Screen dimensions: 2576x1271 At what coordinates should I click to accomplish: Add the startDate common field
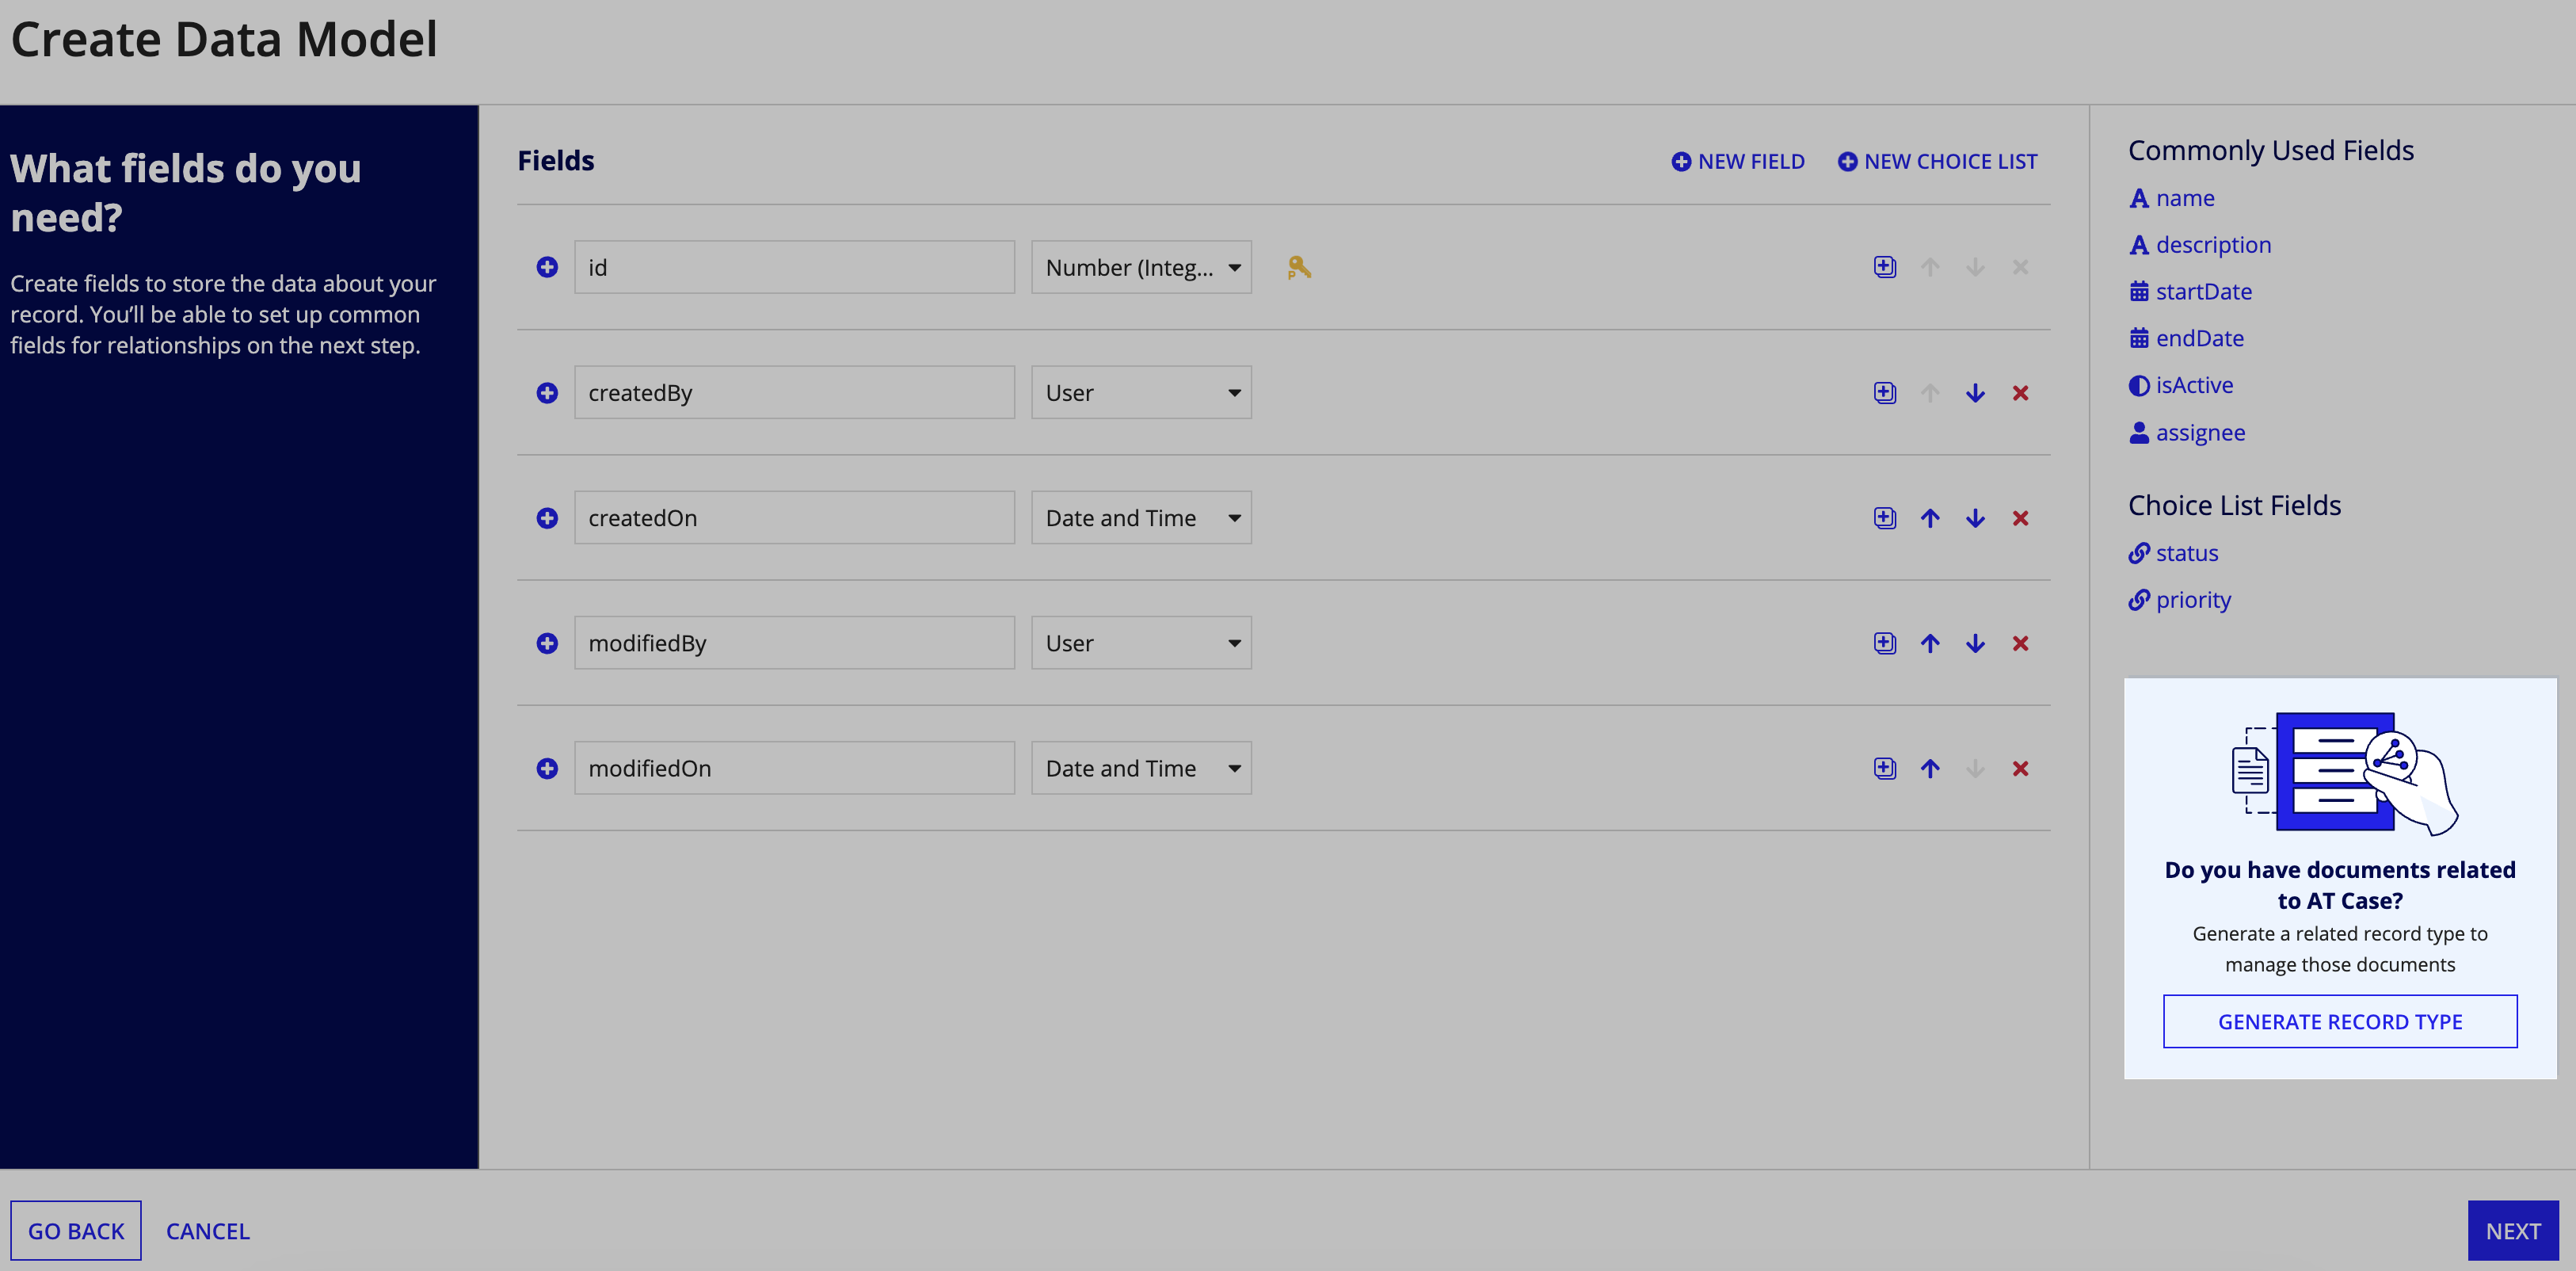tap(2191, 292)
